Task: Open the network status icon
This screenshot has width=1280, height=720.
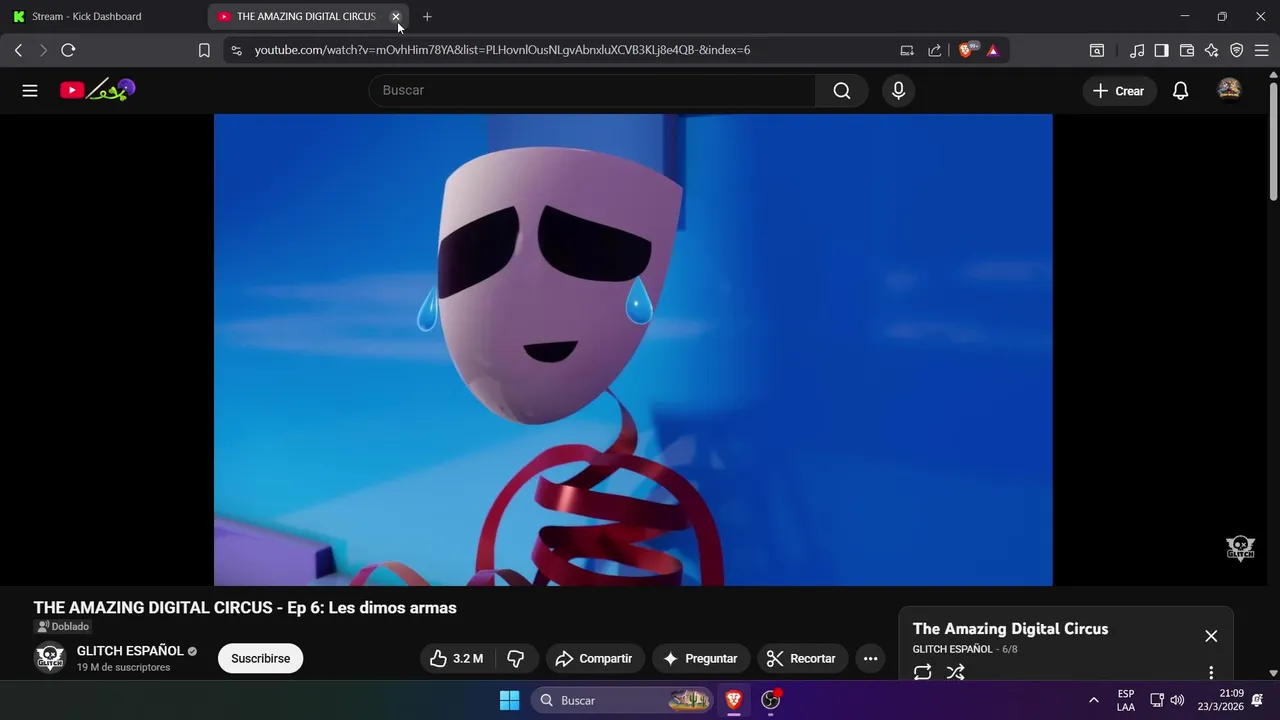Action: click(x=1156, y=700)
